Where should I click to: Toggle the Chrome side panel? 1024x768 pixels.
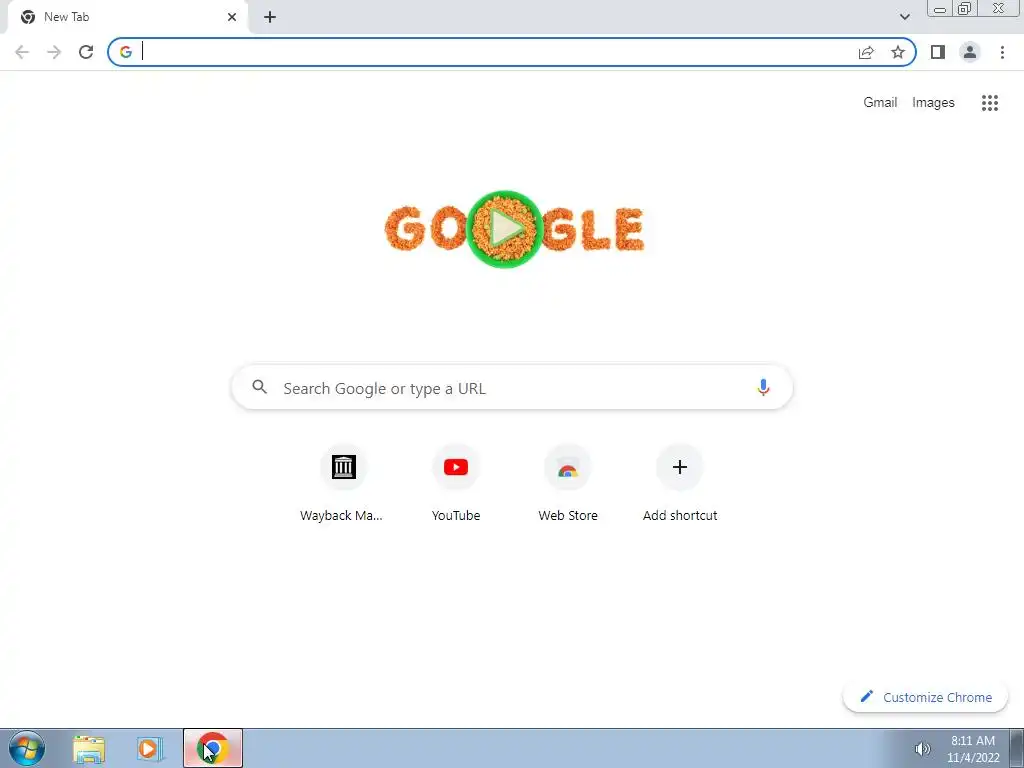[938, 52]
